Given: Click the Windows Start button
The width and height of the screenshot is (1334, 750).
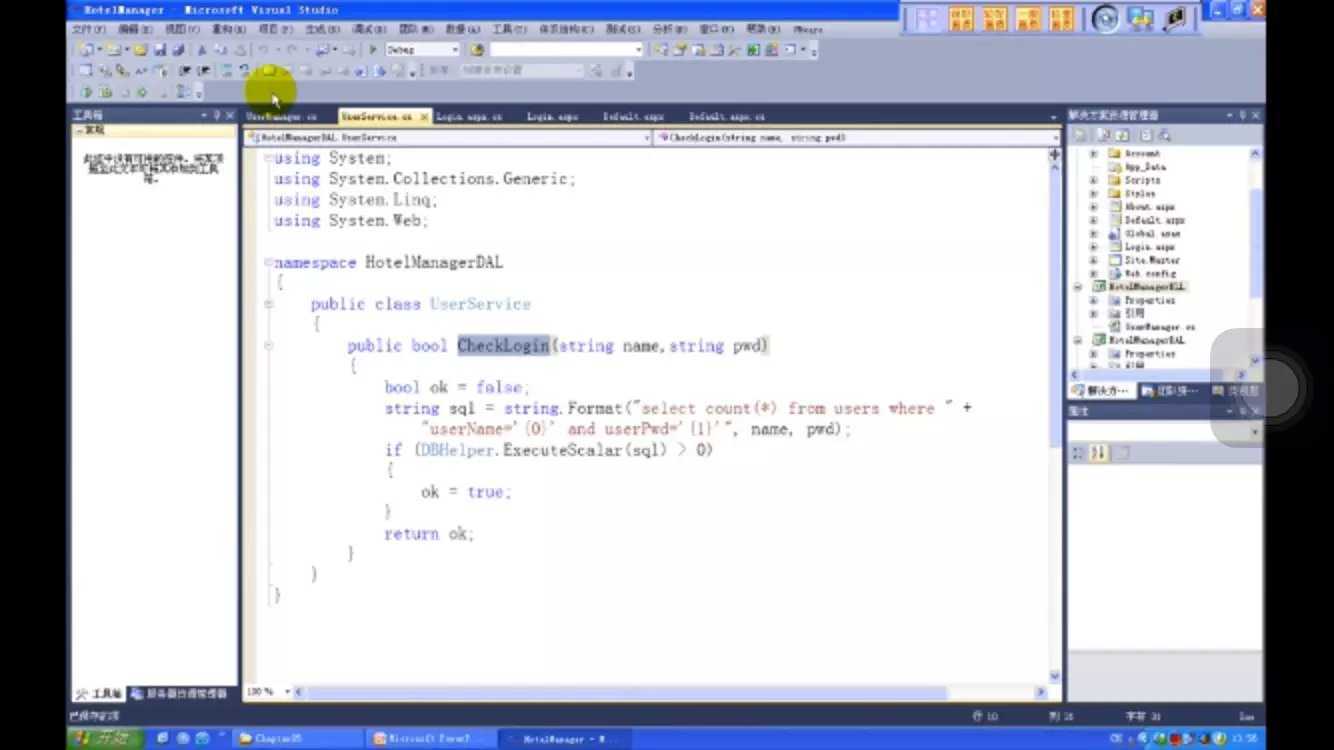Looking at the screenshot, I should pos(104,738).
